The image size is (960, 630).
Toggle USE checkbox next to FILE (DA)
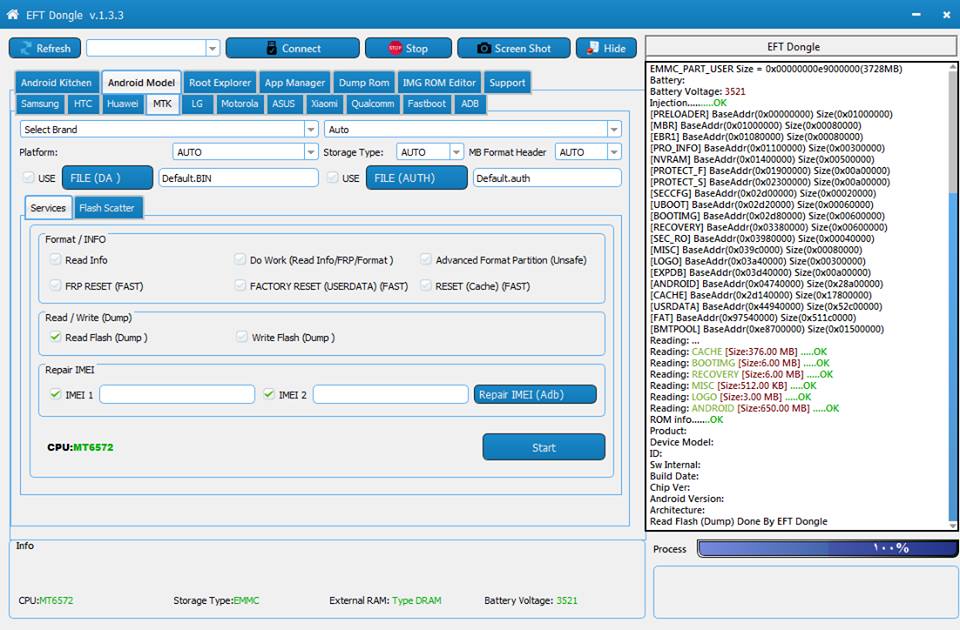click(28, 178)
